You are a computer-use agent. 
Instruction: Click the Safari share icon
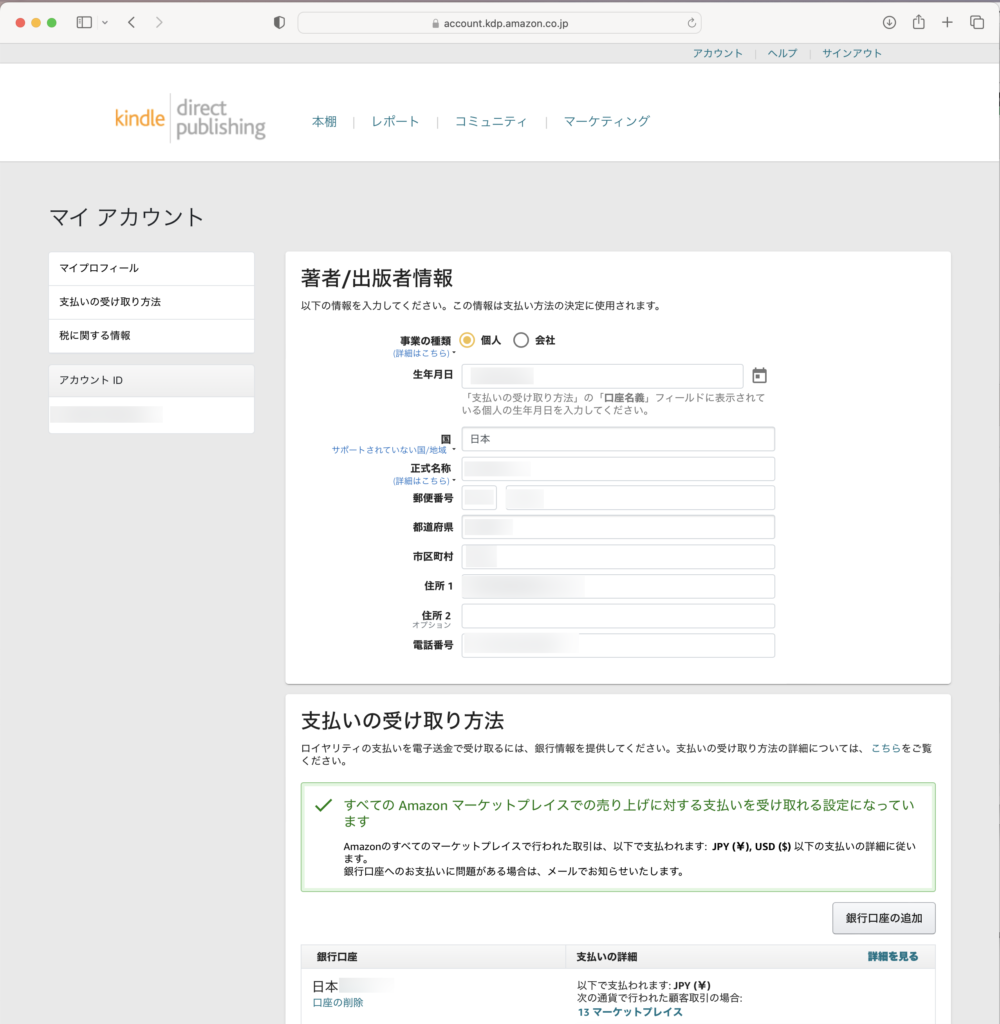point(918,22)
